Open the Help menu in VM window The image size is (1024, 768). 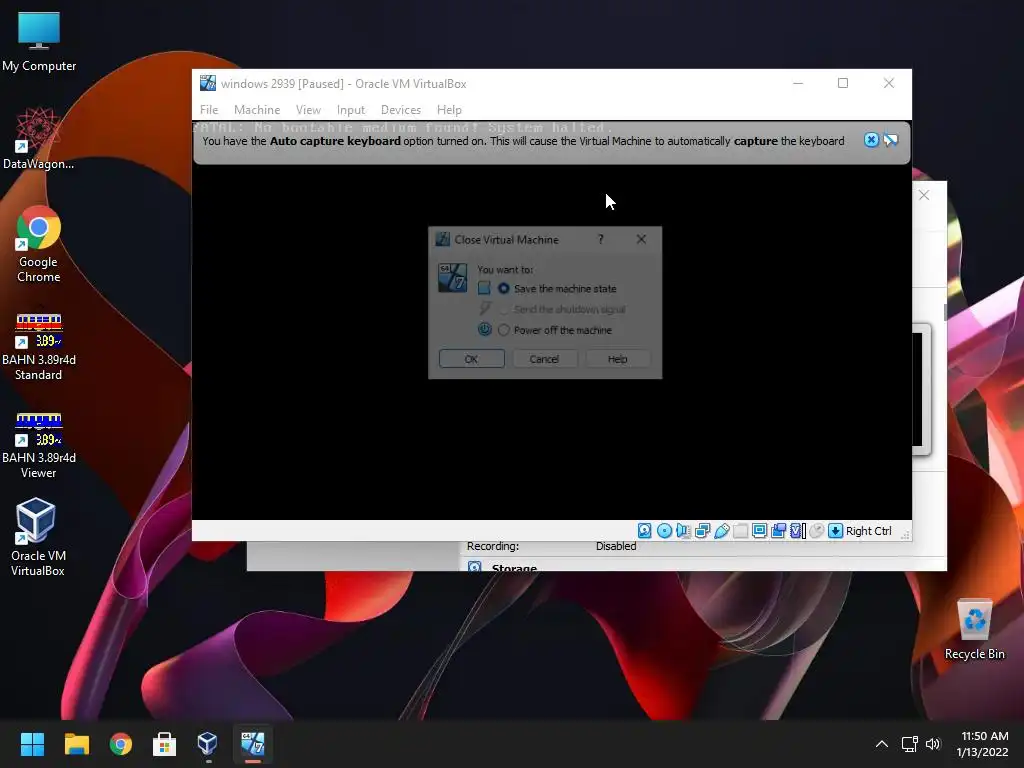pos(449,110)
